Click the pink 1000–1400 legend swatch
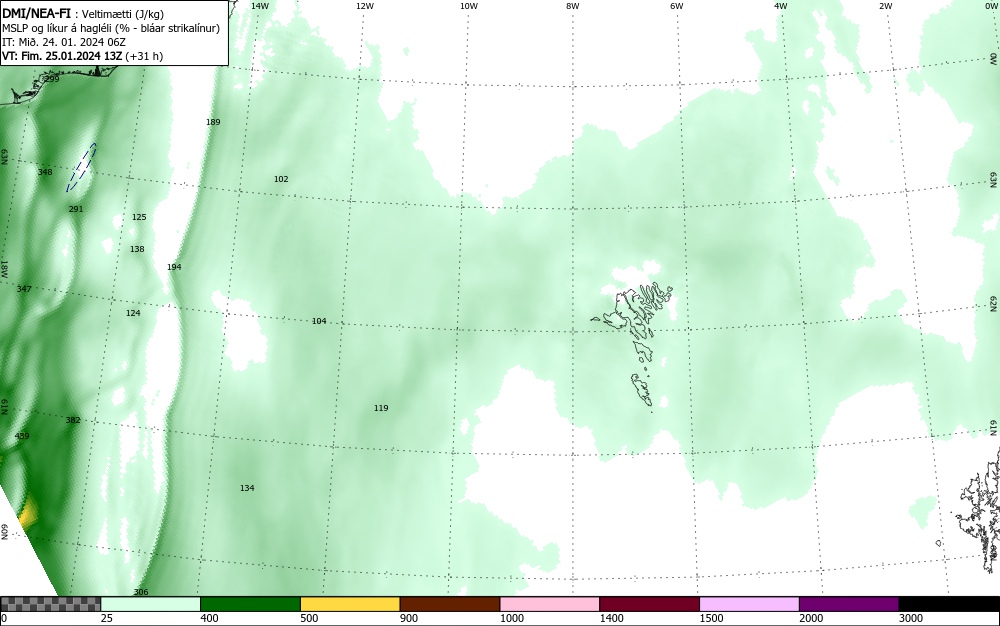The height and width of the screenshot is (626, 1000). pos(550,604)
